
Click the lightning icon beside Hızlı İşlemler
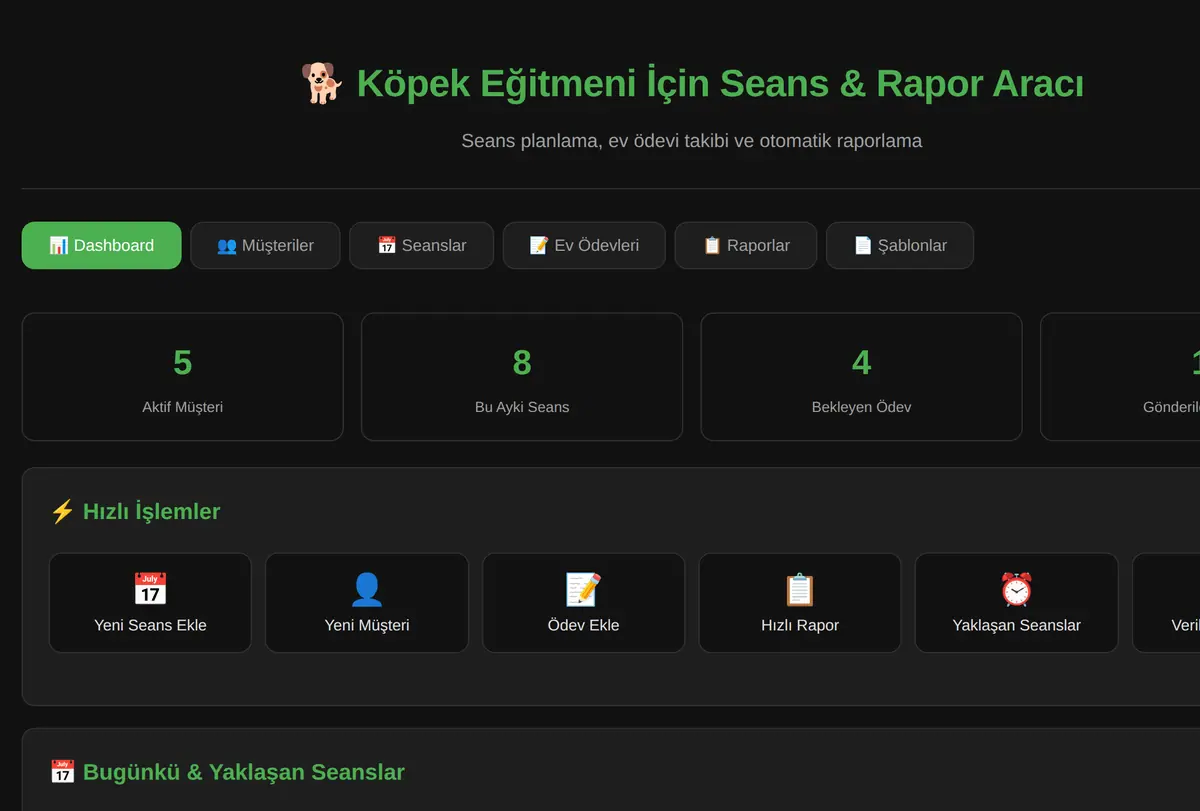click(x=62, y=512)
